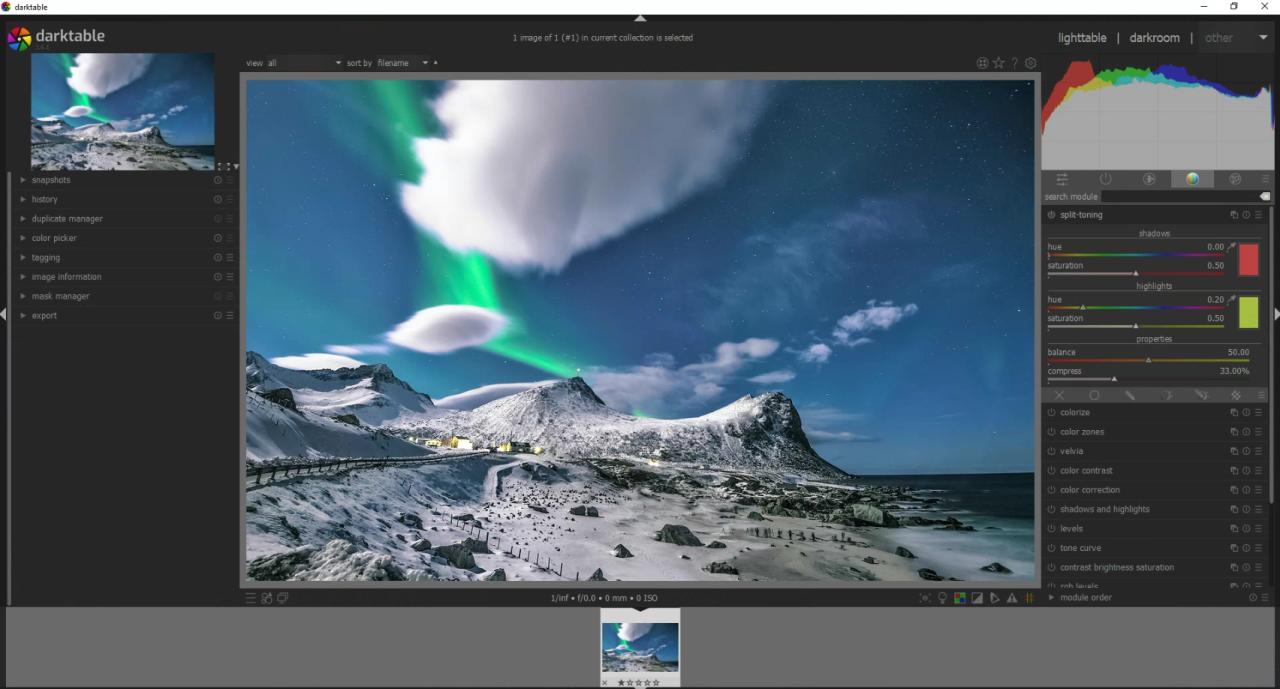Toggle clipping indication
Viewport: 1280px width, 689px height.
(x=977, y=598)
